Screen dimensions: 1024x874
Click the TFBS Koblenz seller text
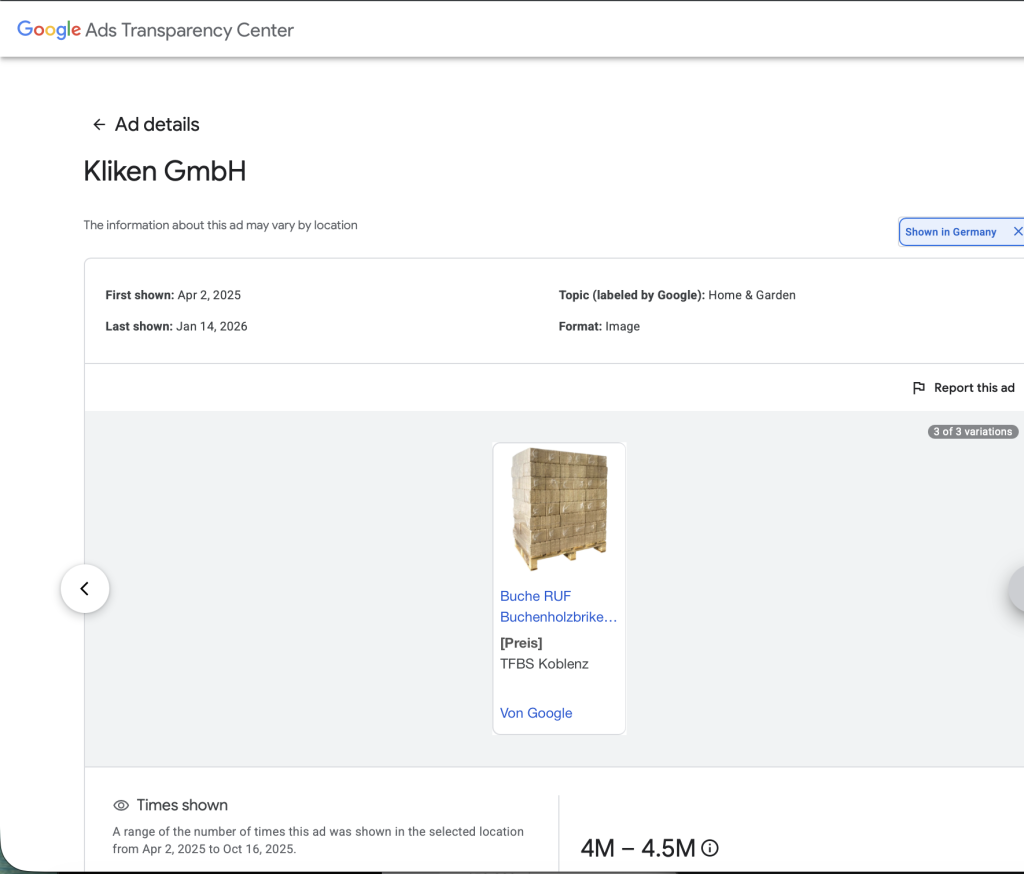click(544, 664)
